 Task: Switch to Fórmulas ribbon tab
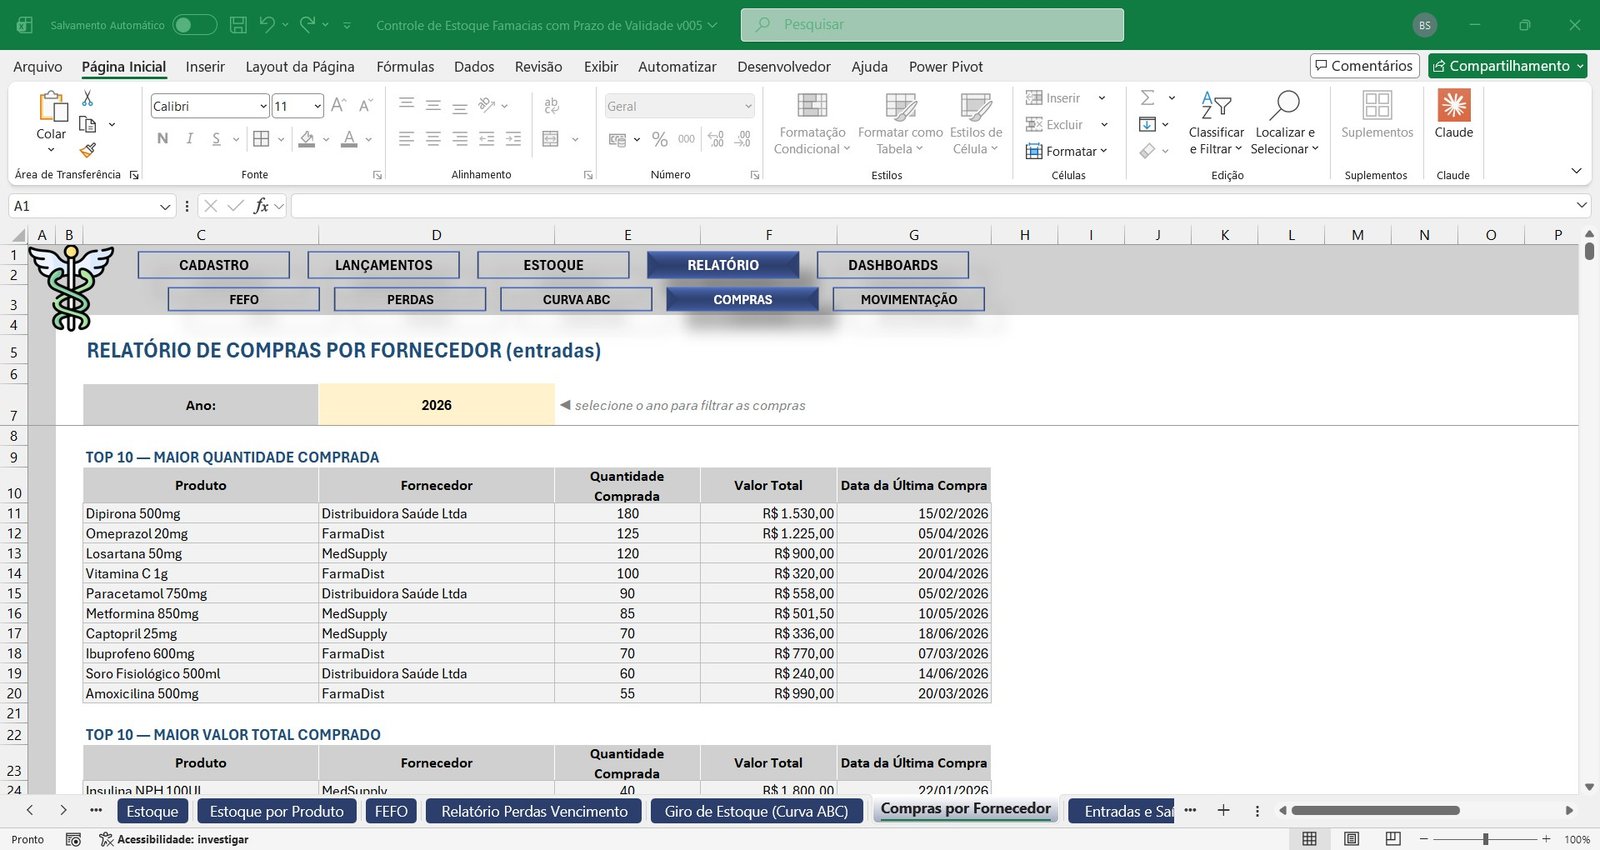(405, 66)
